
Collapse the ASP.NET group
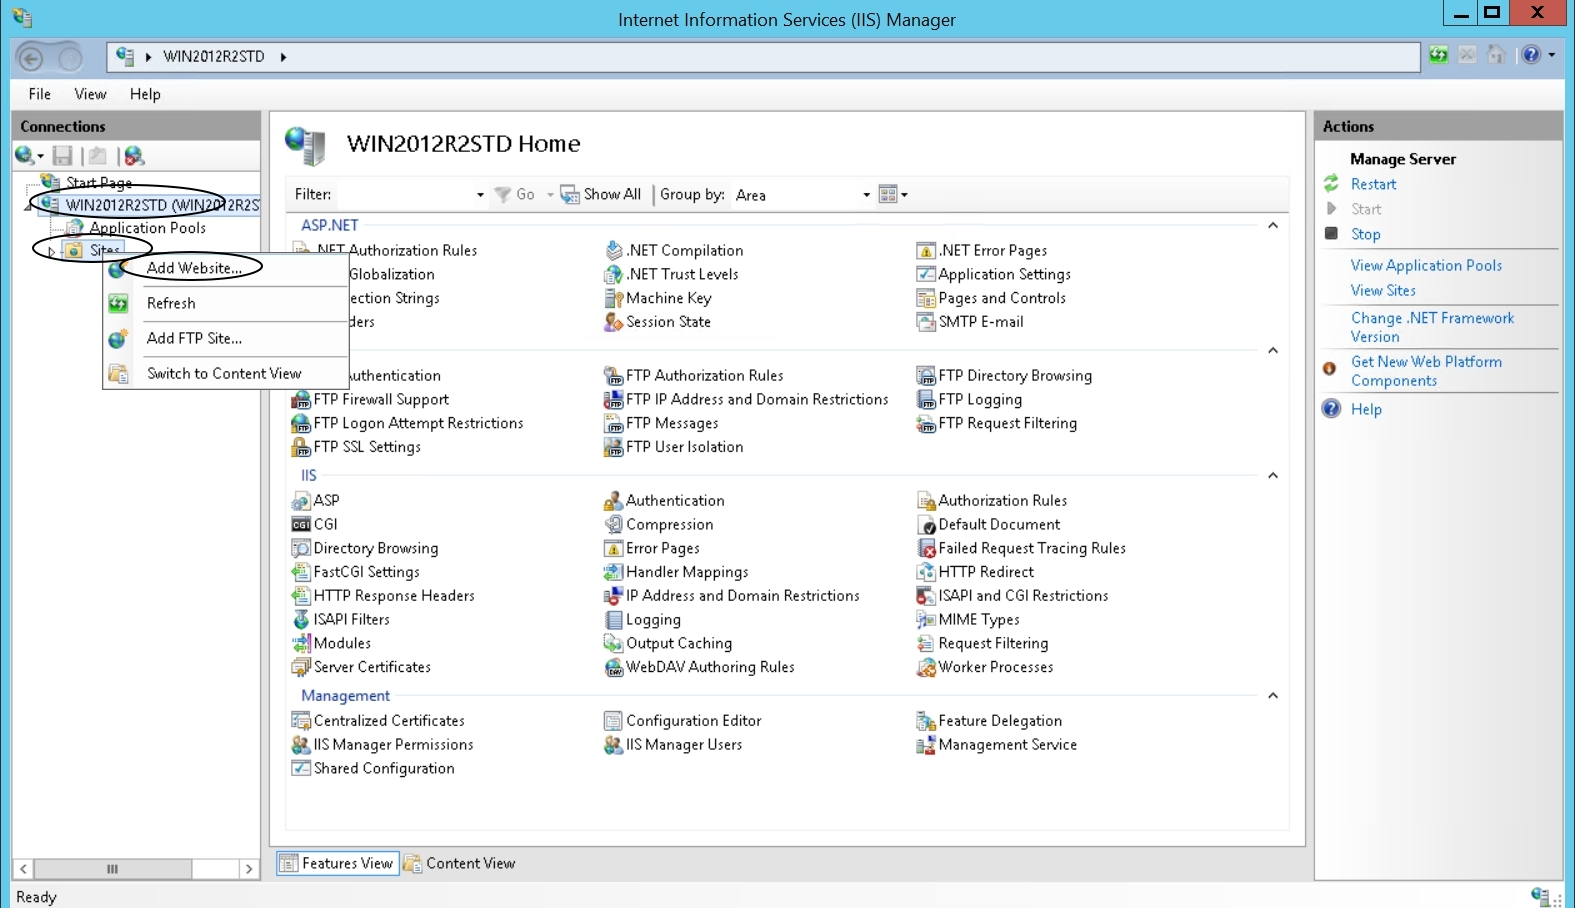(x=1273, y=225)
